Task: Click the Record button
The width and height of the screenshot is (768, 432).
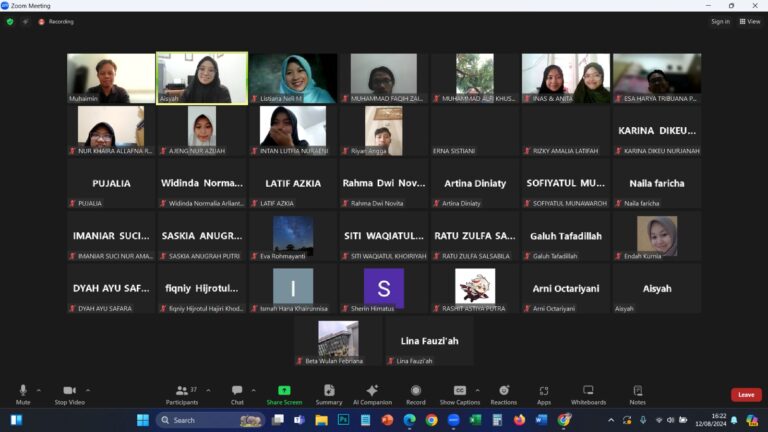Action: point(415,394)
